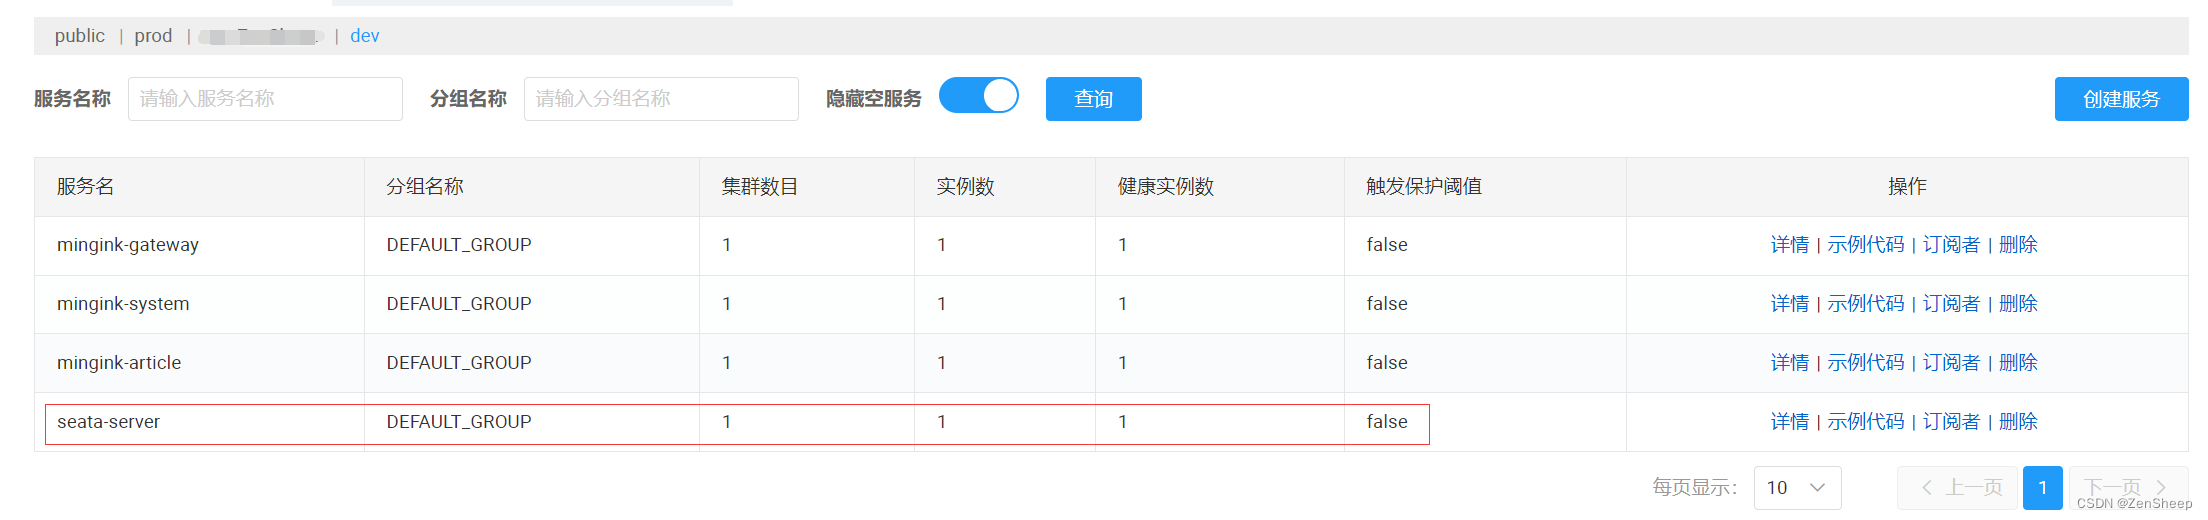Focus the 分组名称 input field
2208x520 pixels.
pos(661,99)
